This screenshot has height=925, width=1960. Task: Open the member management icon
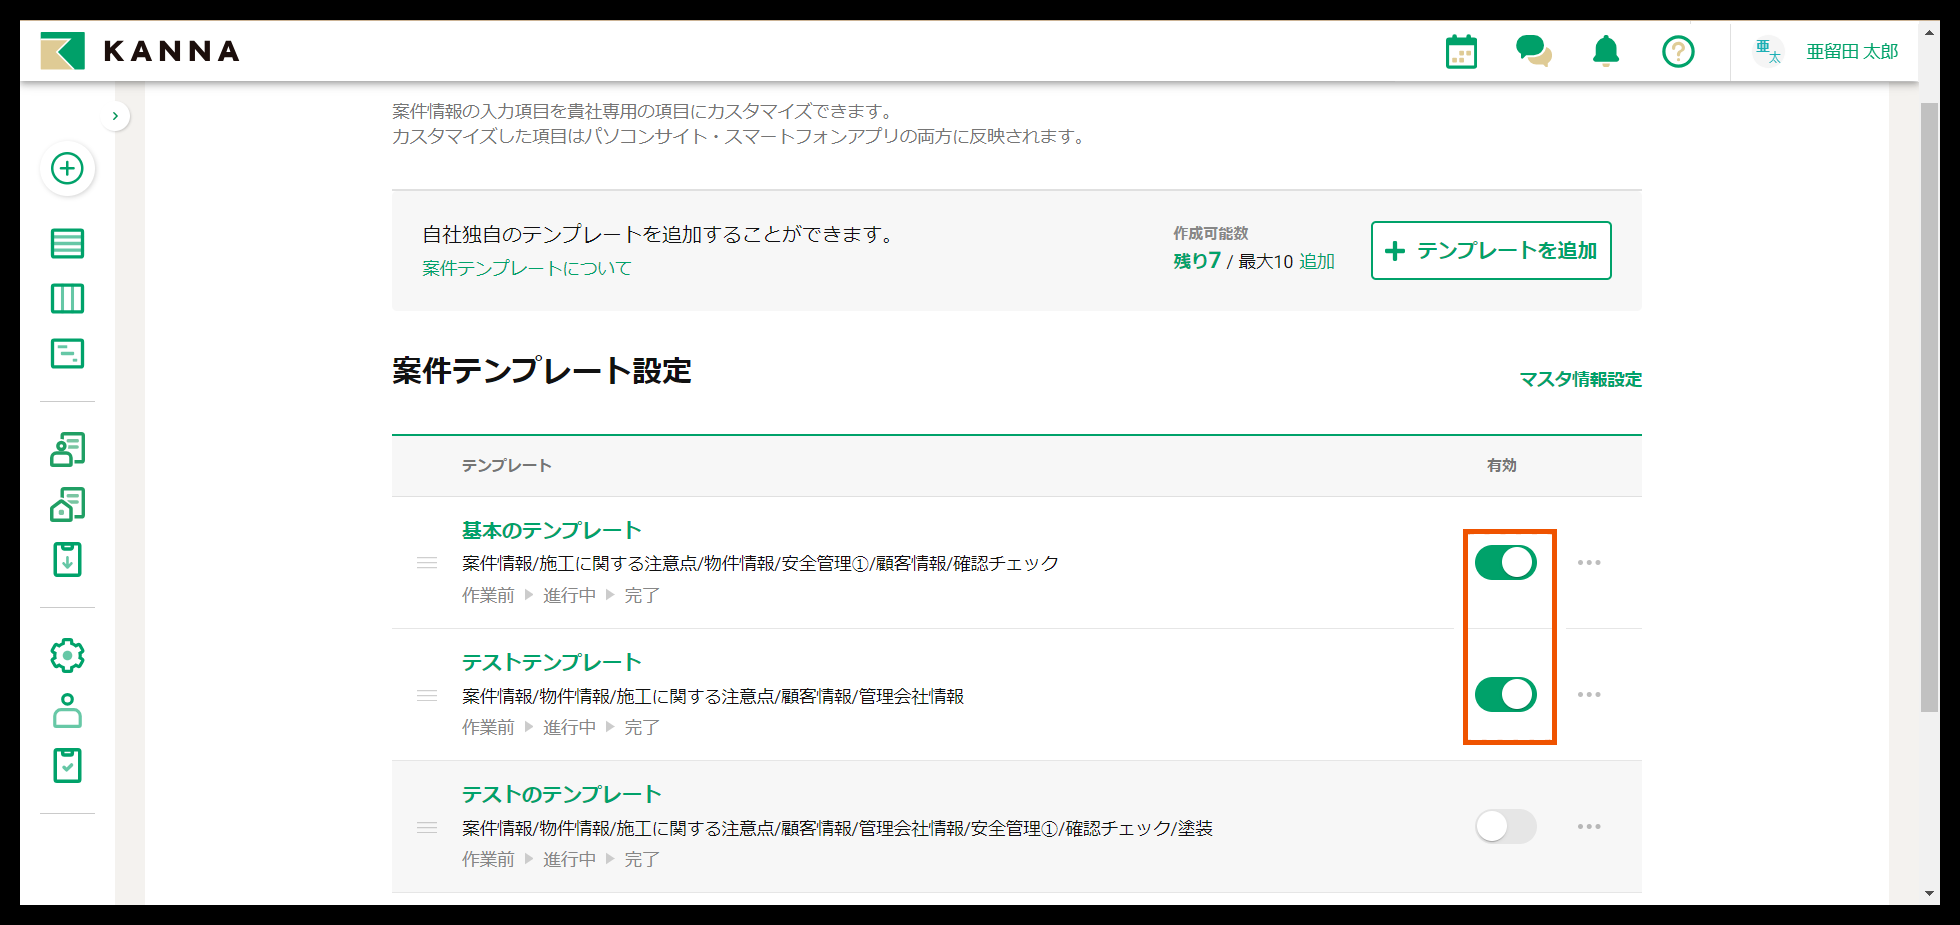67,711
